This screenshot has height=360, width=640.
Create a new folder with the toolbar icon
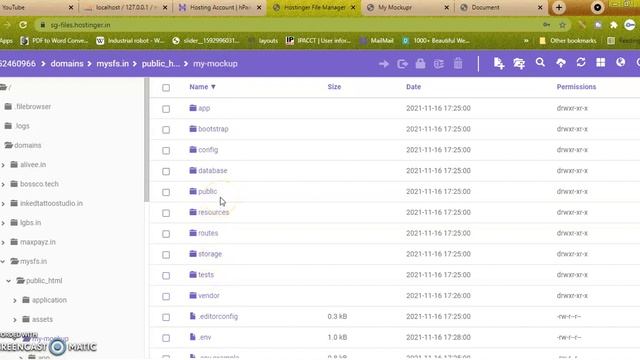click(519, 63)
